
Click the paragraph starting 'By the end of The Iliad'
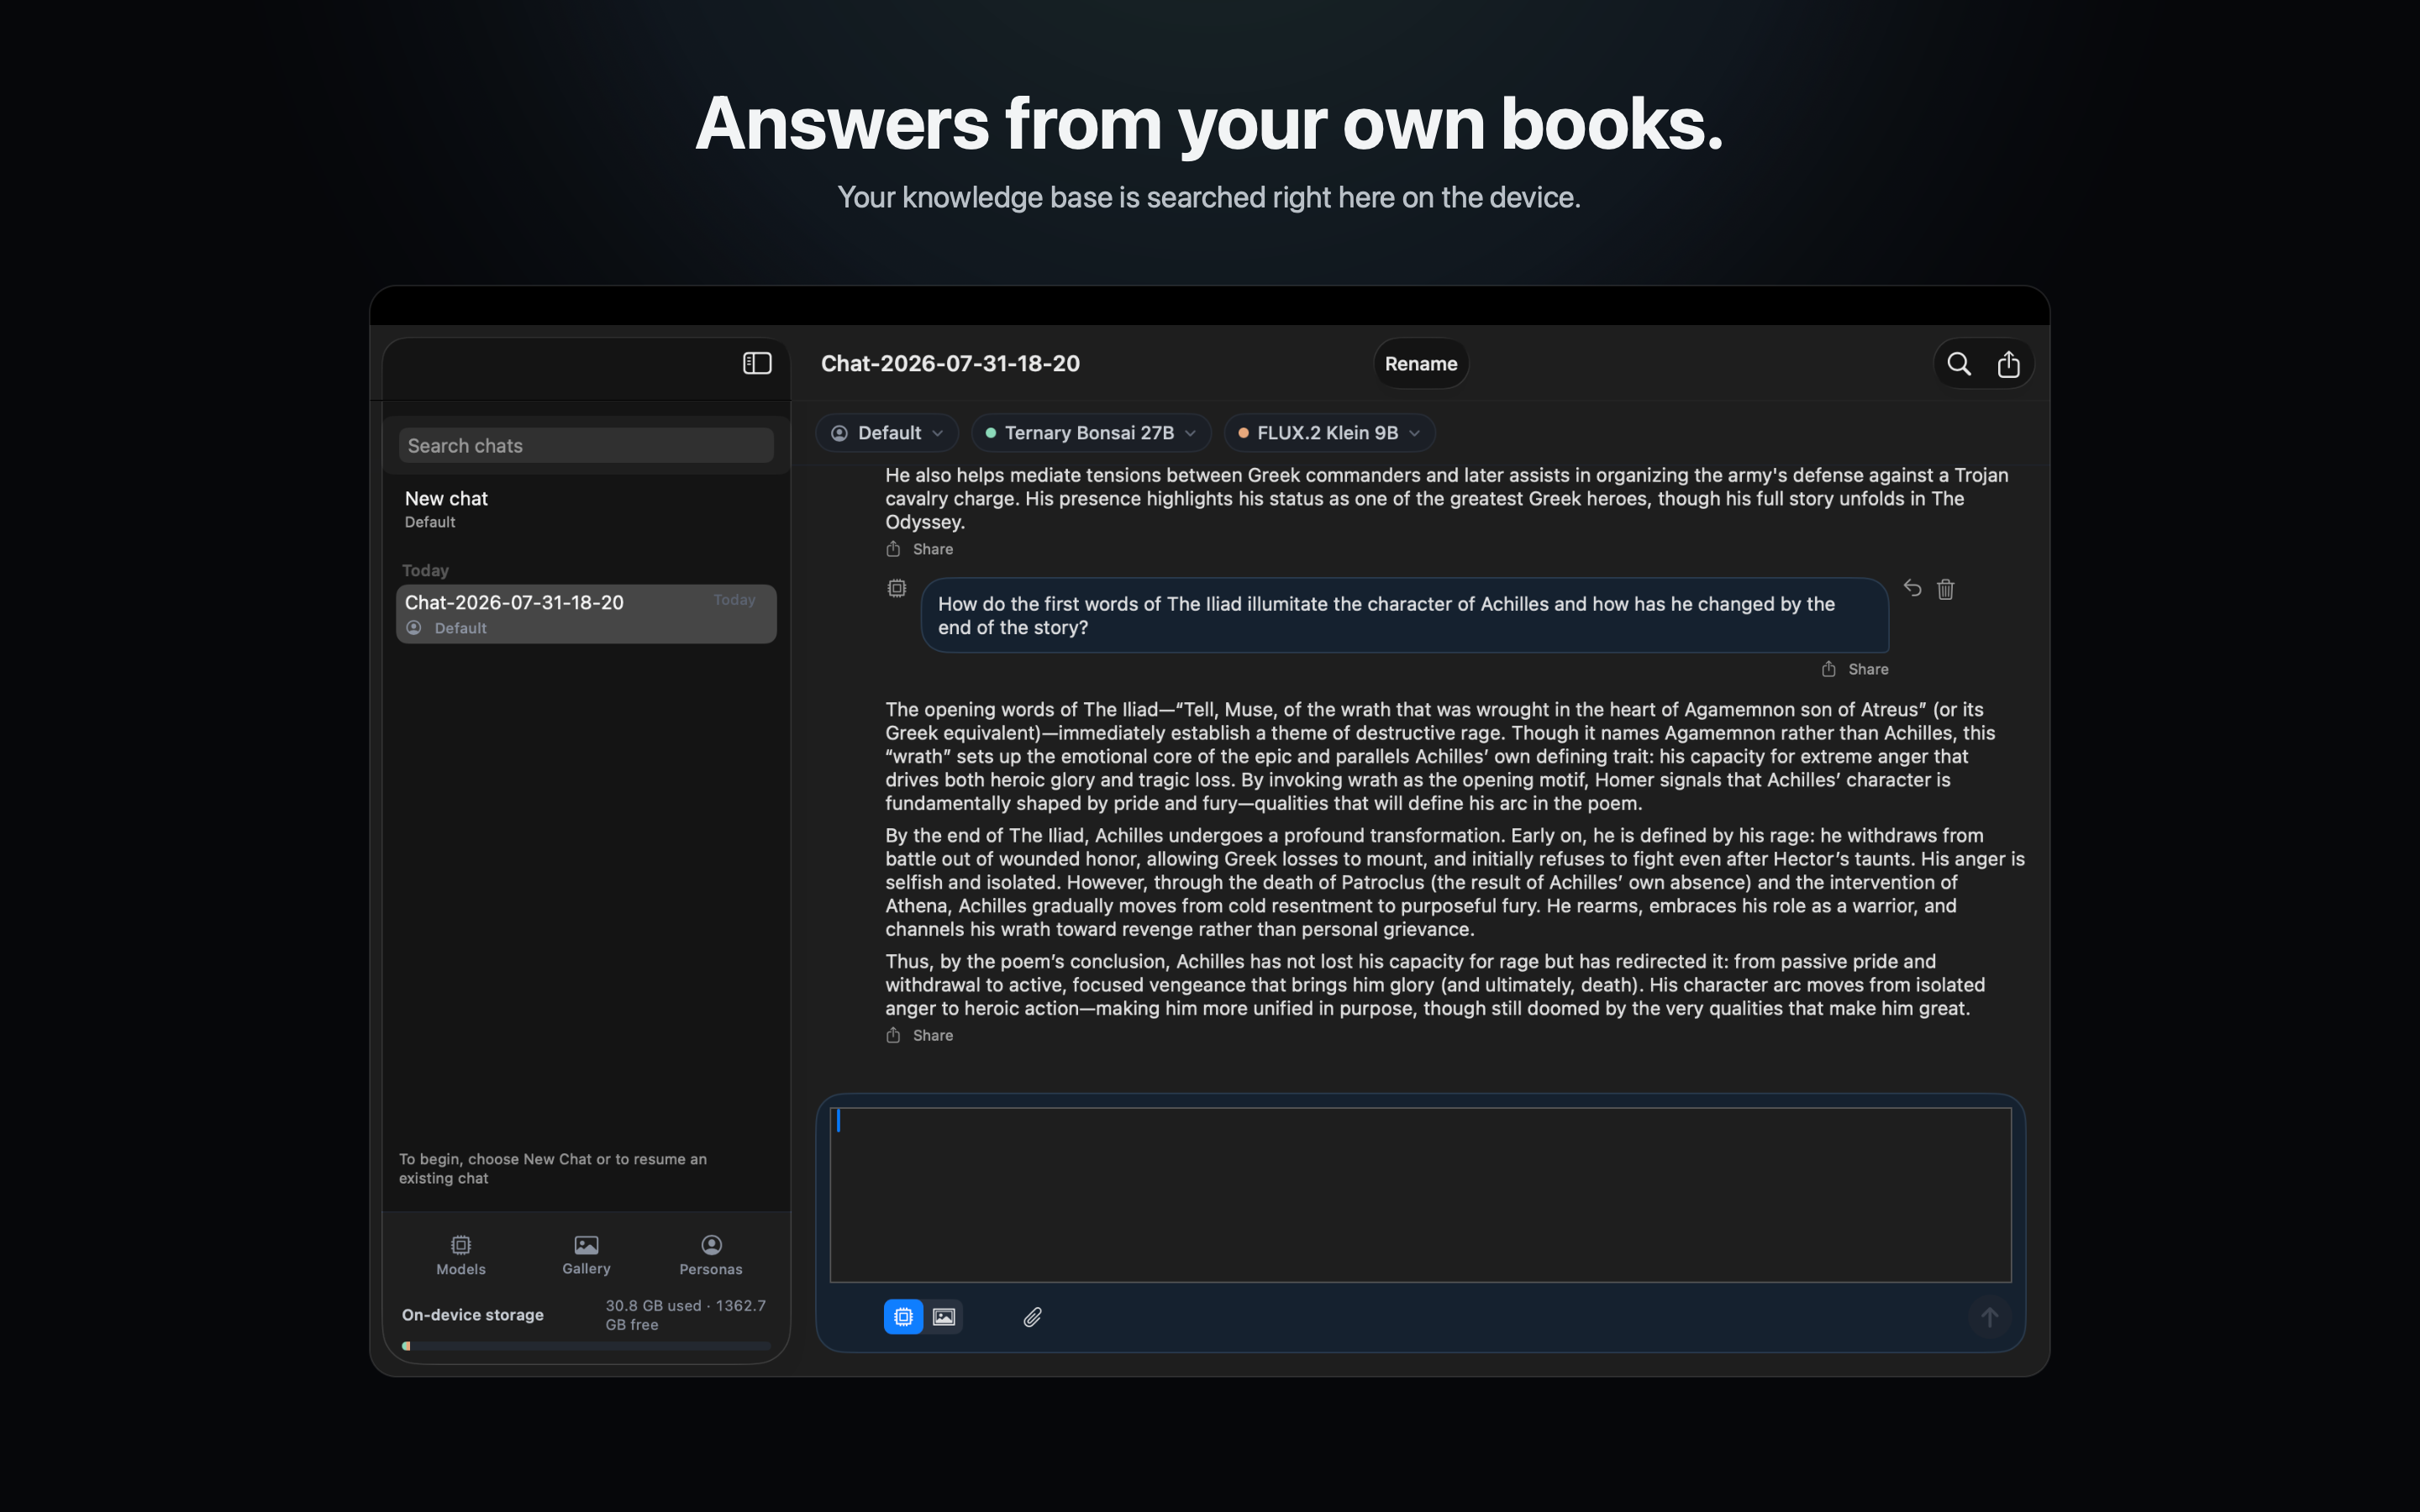1455,882
